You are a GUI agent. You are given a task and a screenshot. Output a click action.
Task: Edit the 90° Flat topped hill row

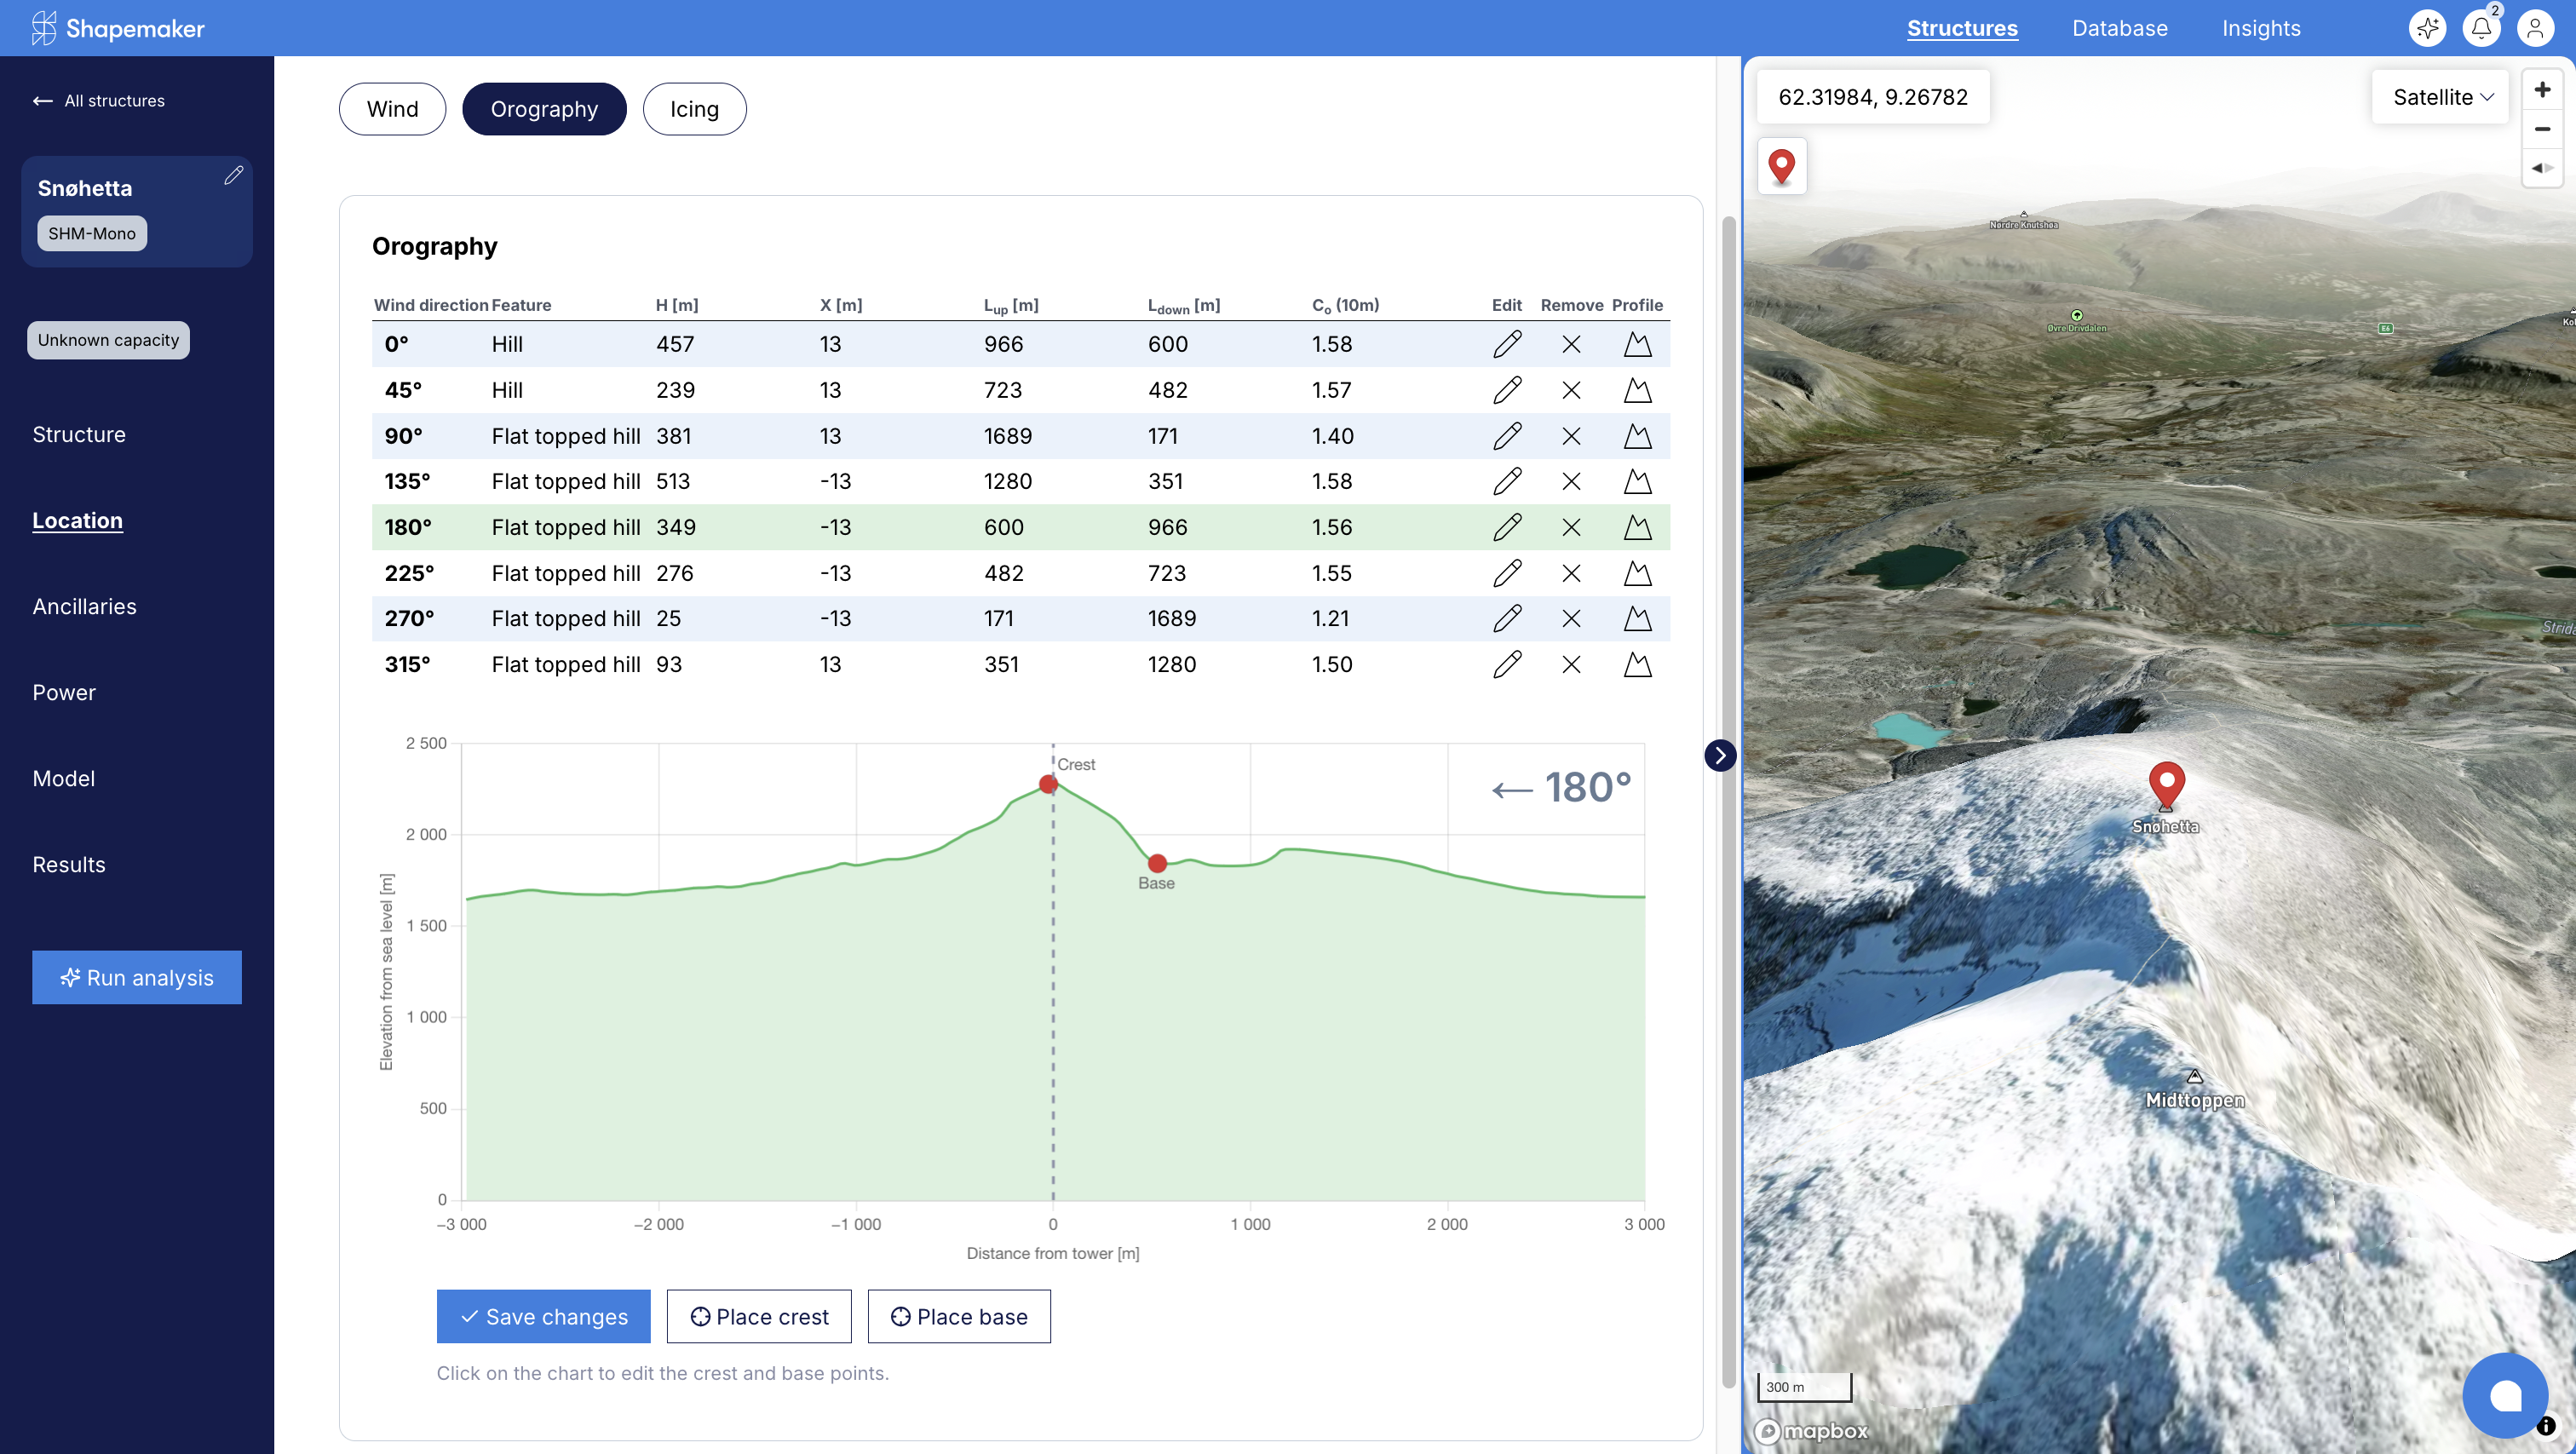coord(1507,436)
